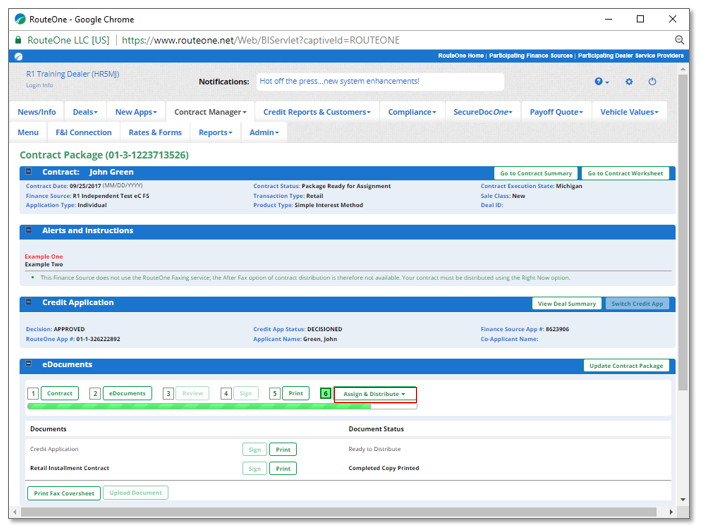Click step 1 Contract button
702x530 pixels.
[x=60, y=393]
